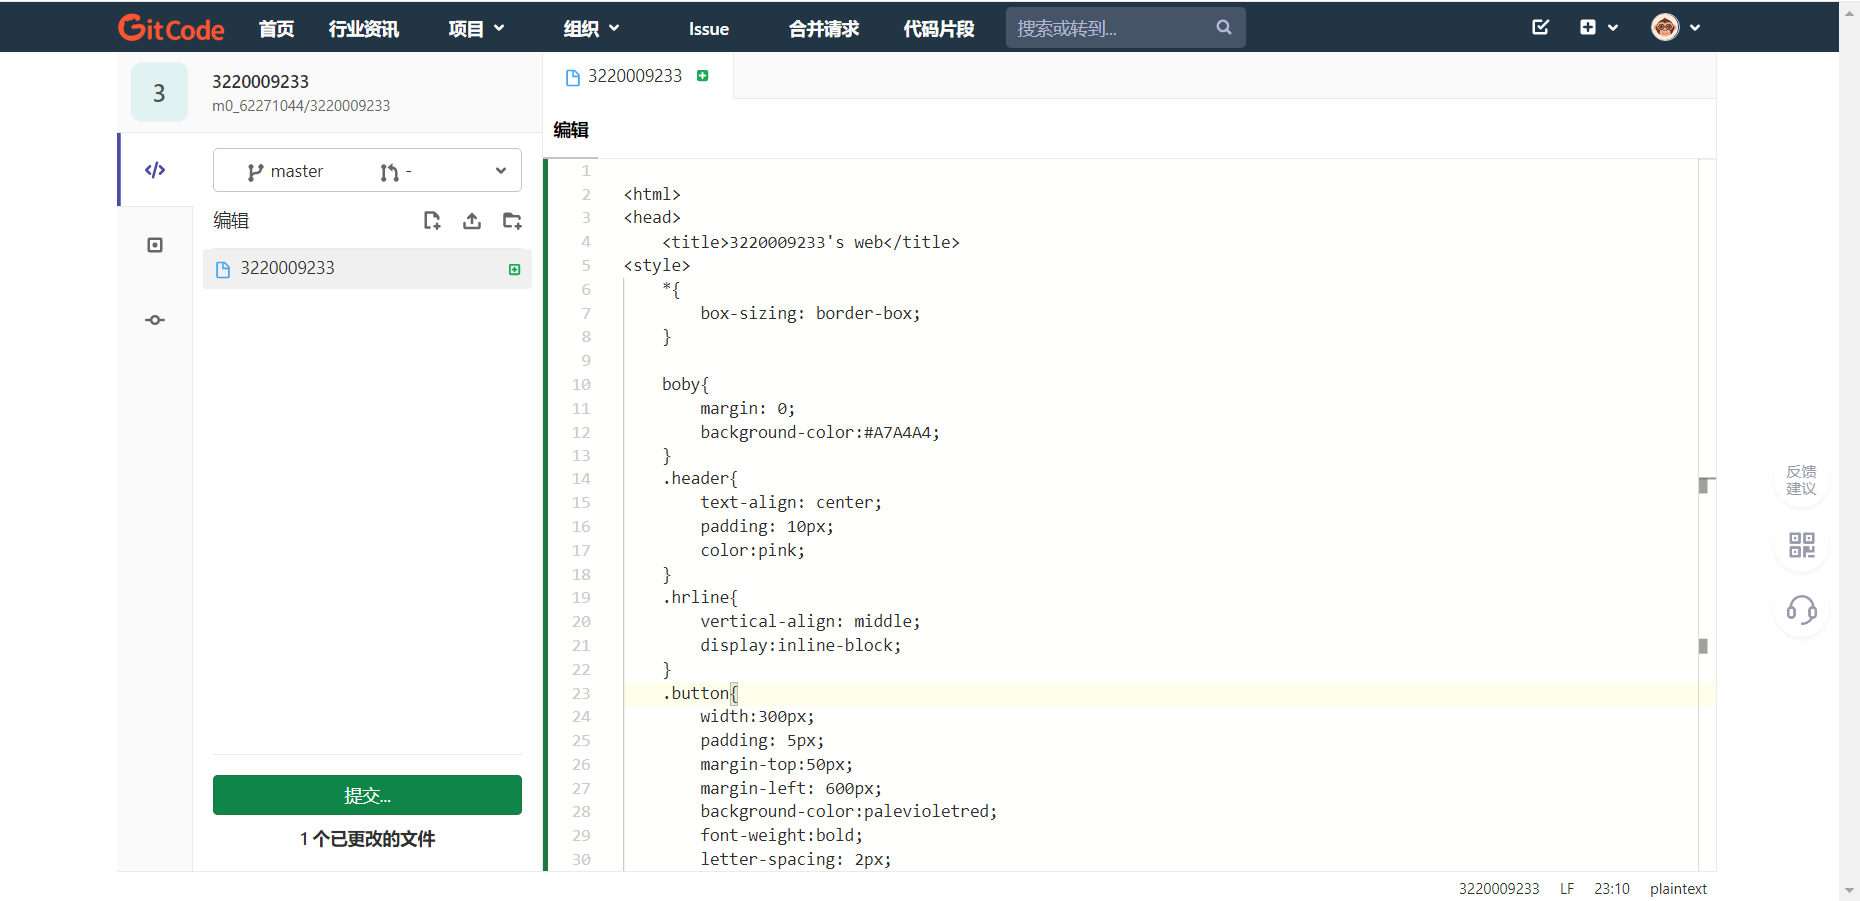This screenshot has width=1860, height=901.
Task: Click the 提交 commit button
Action: tap(367, 795)
